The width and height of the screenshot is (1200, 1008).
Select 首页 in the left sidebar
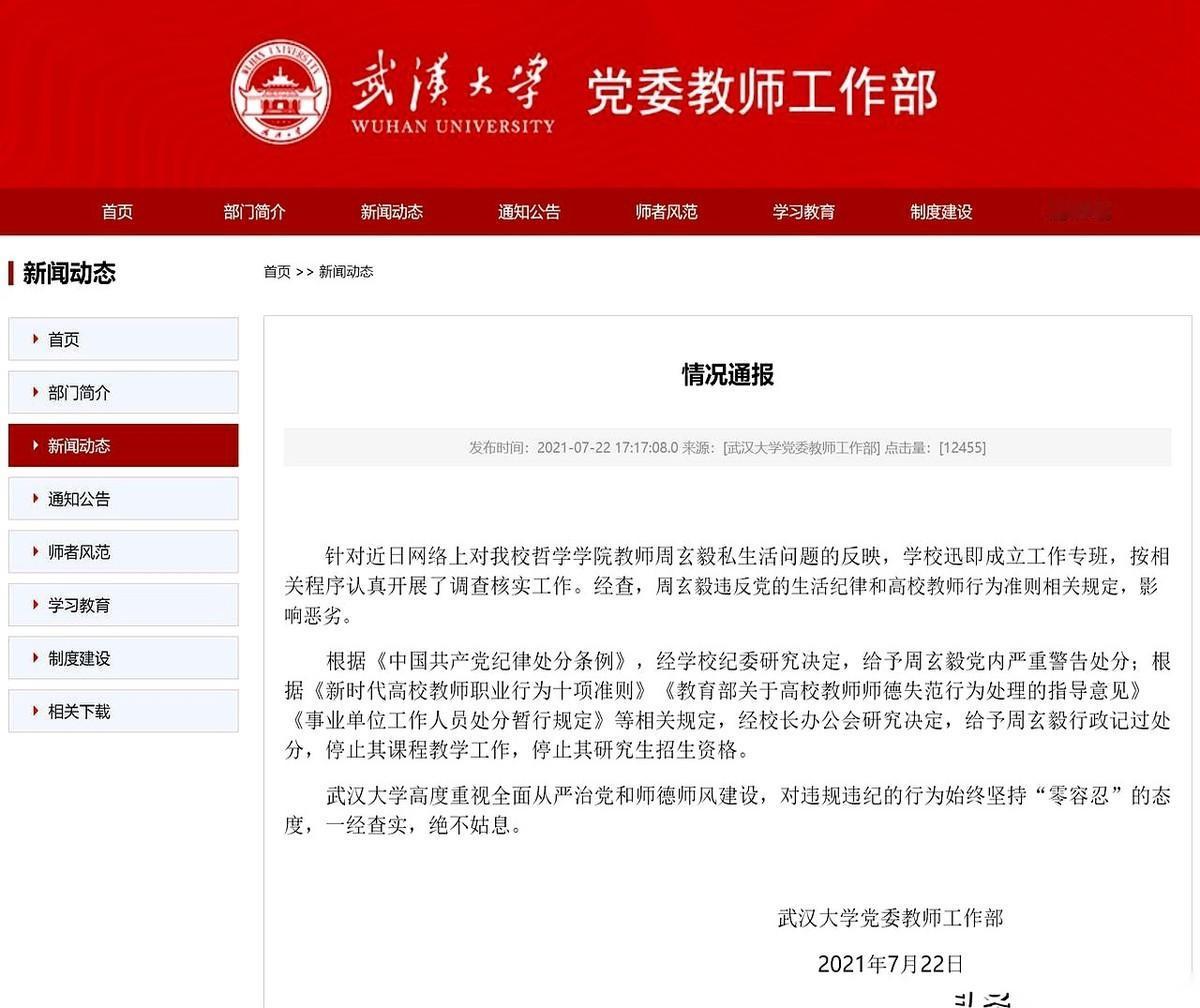coord(123,339)
